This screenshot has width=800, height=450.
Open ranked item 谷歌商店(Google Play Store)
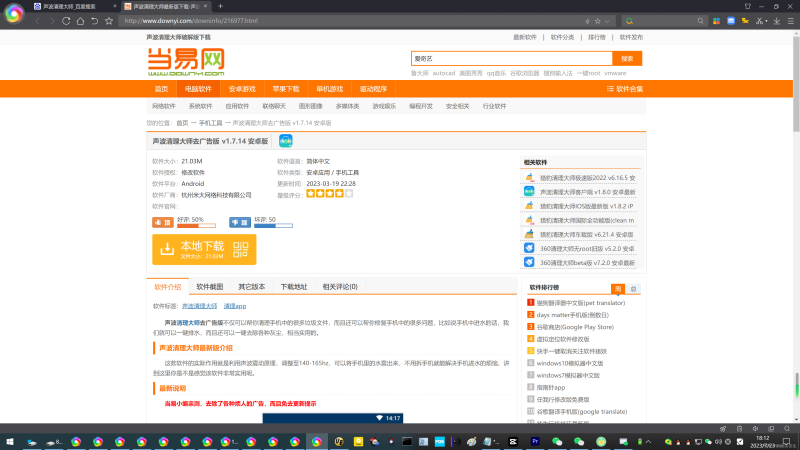575,327
